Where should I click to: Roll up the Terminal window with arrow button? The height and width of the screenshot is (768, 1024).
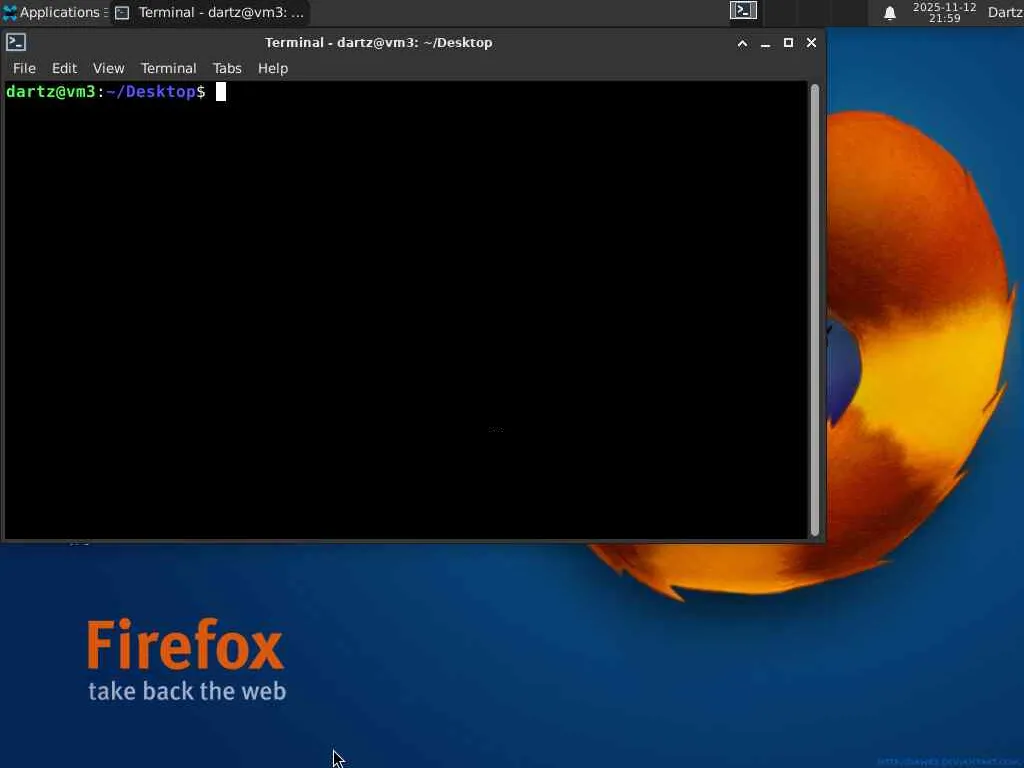pos(743,43)
